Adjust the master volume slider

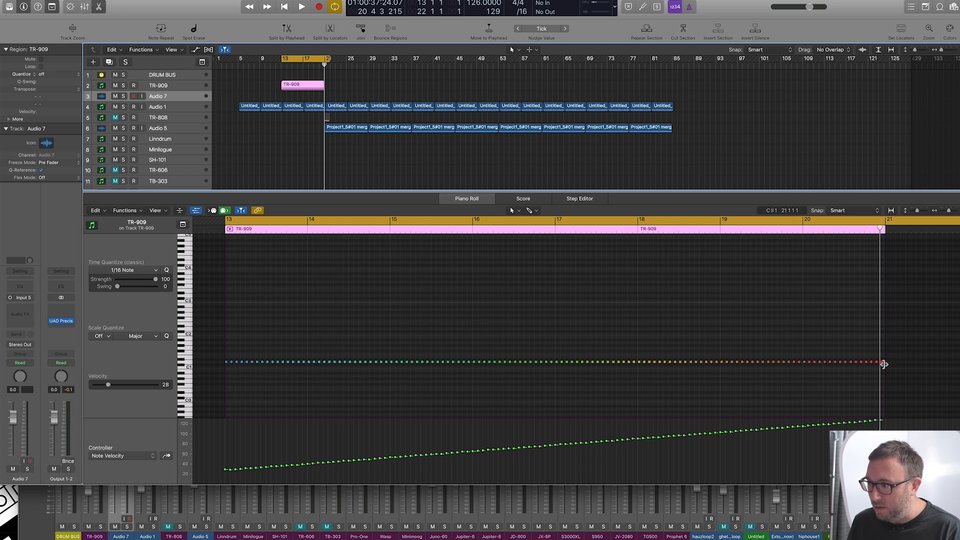(800, 7)
